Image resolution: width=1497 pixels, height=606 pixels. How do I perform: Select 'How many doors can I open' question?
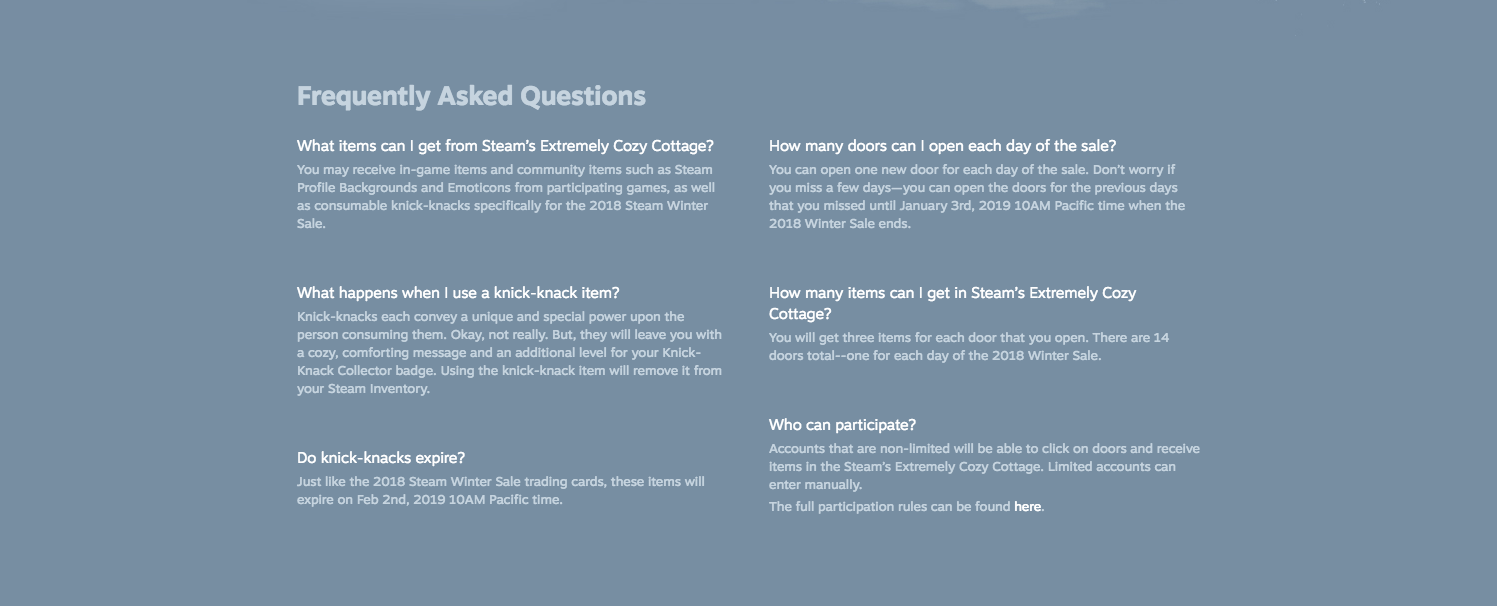942,146
